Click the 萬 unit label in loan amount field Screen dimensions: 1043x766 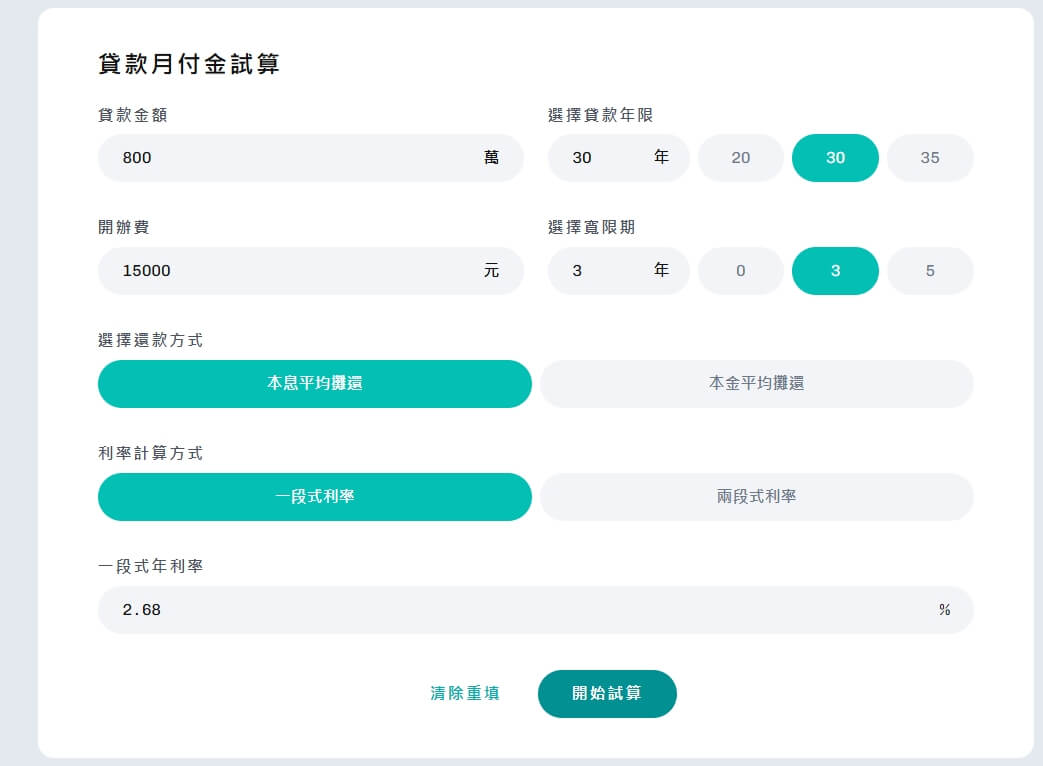pyautogui.click(x=490, y=158)
